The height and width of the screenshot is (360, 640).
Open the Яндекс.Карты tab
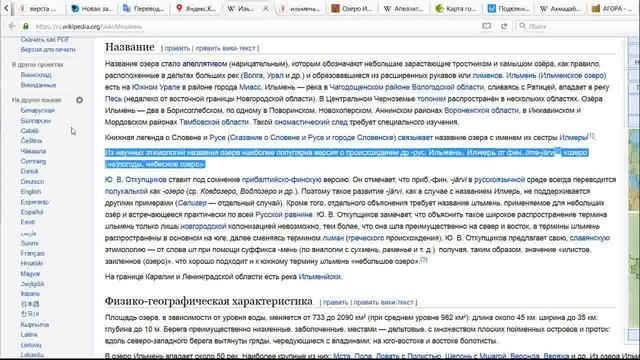tap(196, 8)
